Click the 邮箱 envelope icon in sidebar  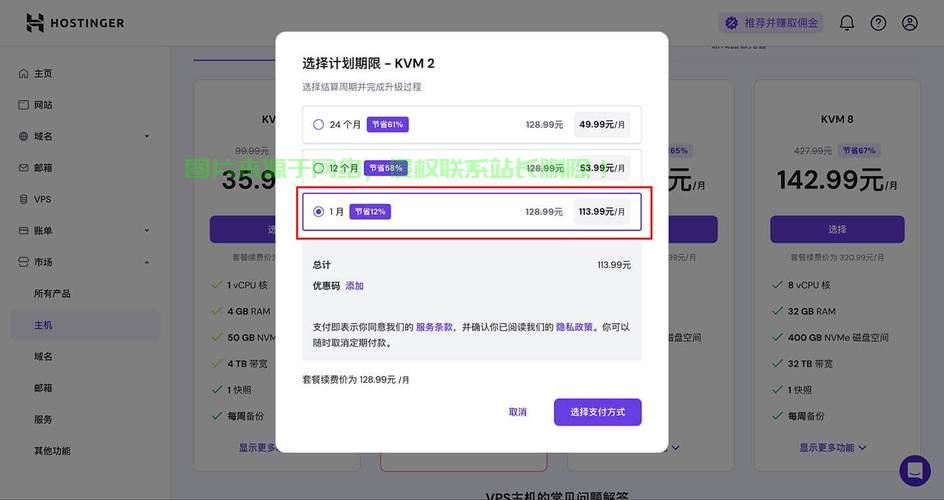[x=24, y=168]
